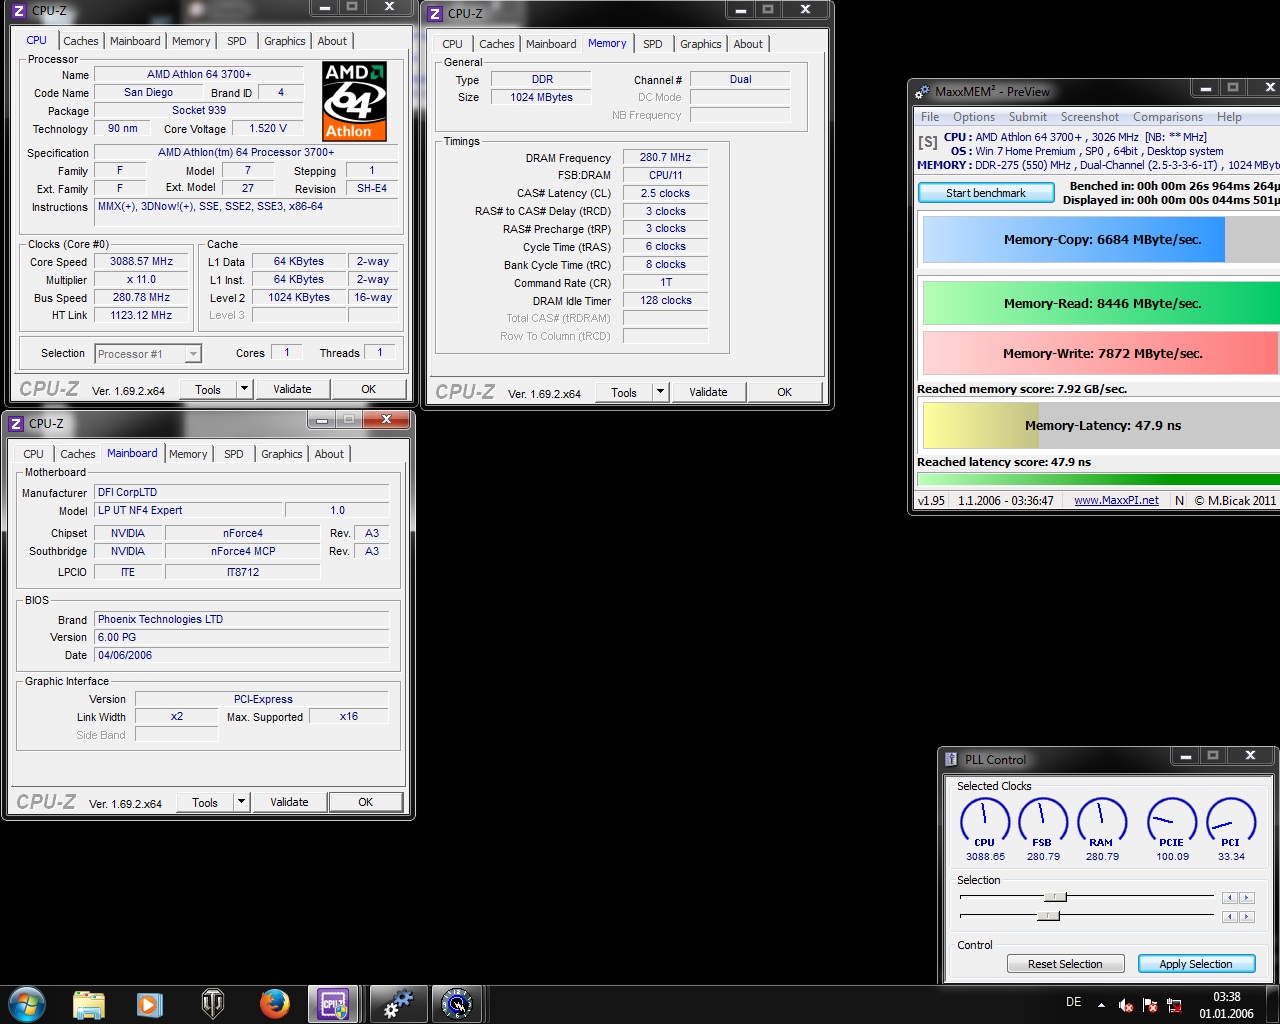Open the Processor #1 selection combo box
Image resolution: width=1280 pixels, height=1024 pixels.
pos(148,354)
